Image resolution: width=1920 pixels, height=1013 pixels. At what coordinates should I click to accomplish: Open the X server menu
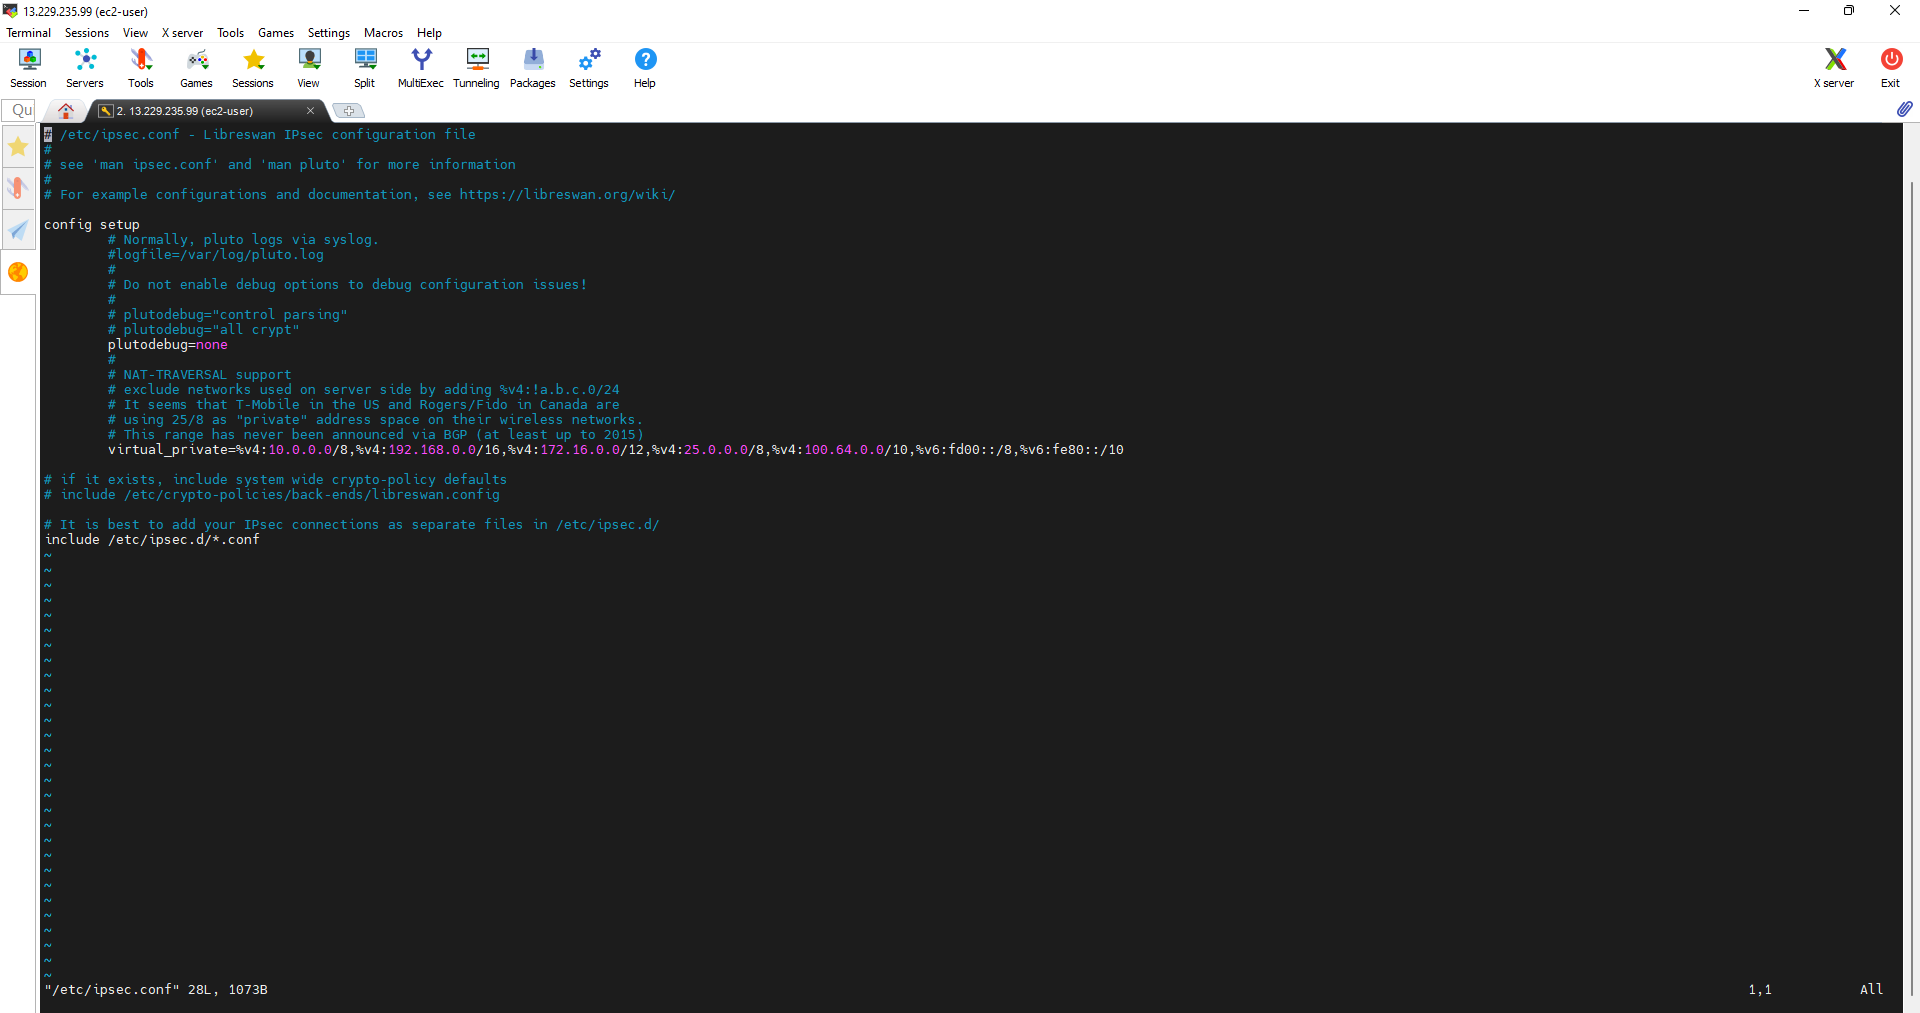[182, 33]
